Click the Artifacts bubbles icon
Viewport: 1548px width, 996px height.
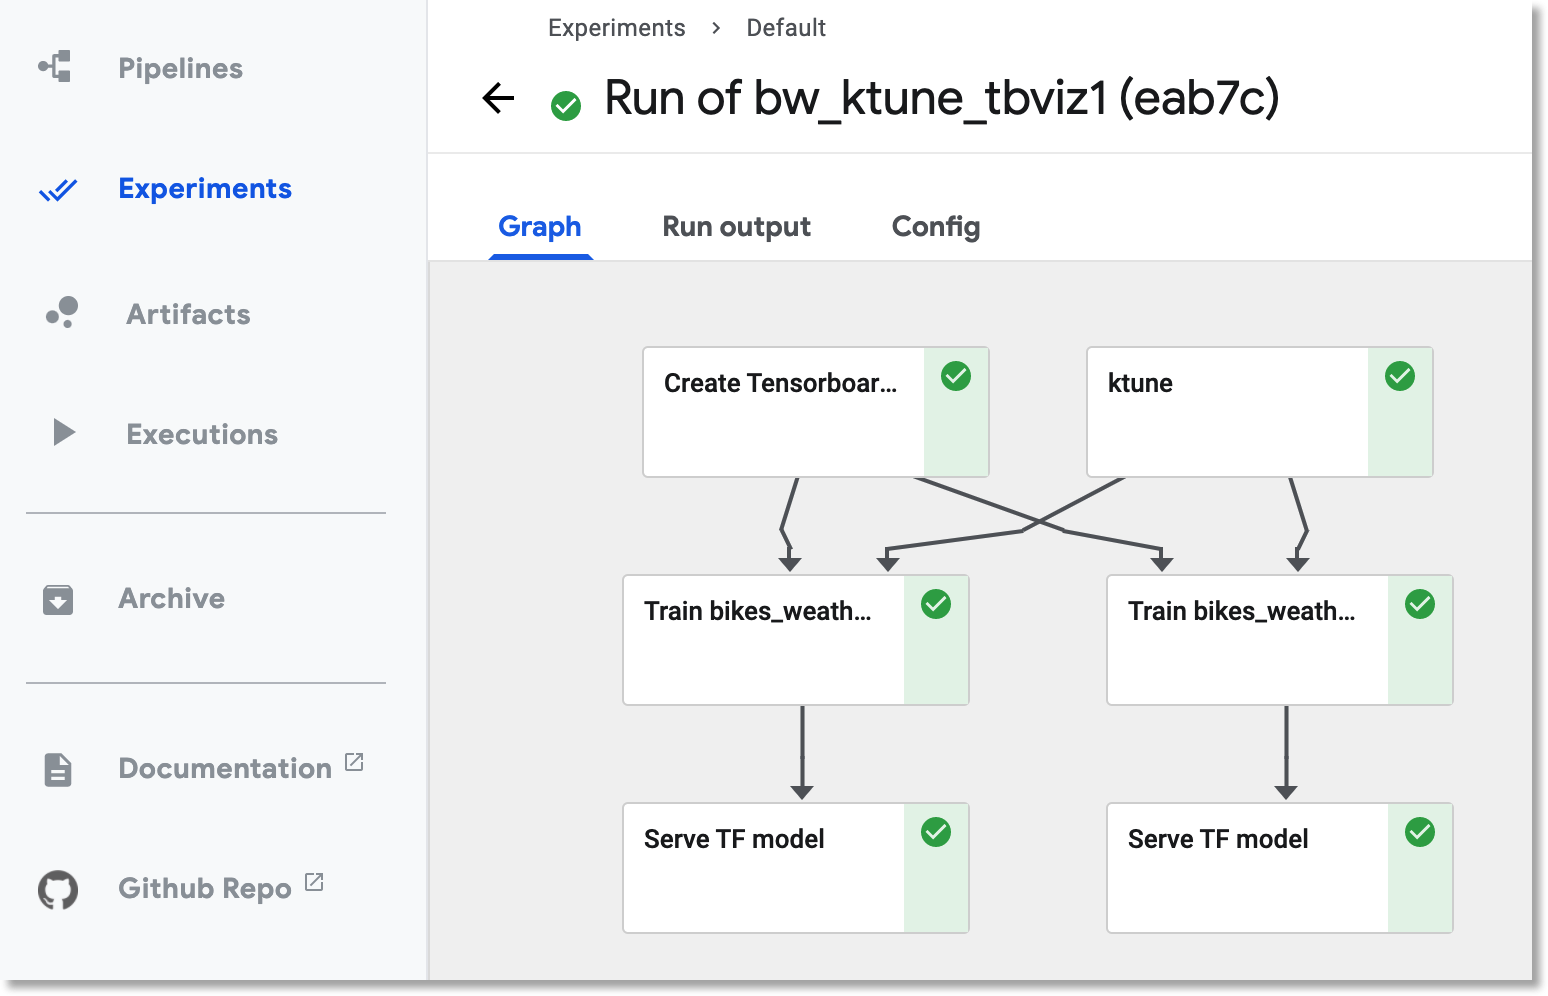point(62,313)
